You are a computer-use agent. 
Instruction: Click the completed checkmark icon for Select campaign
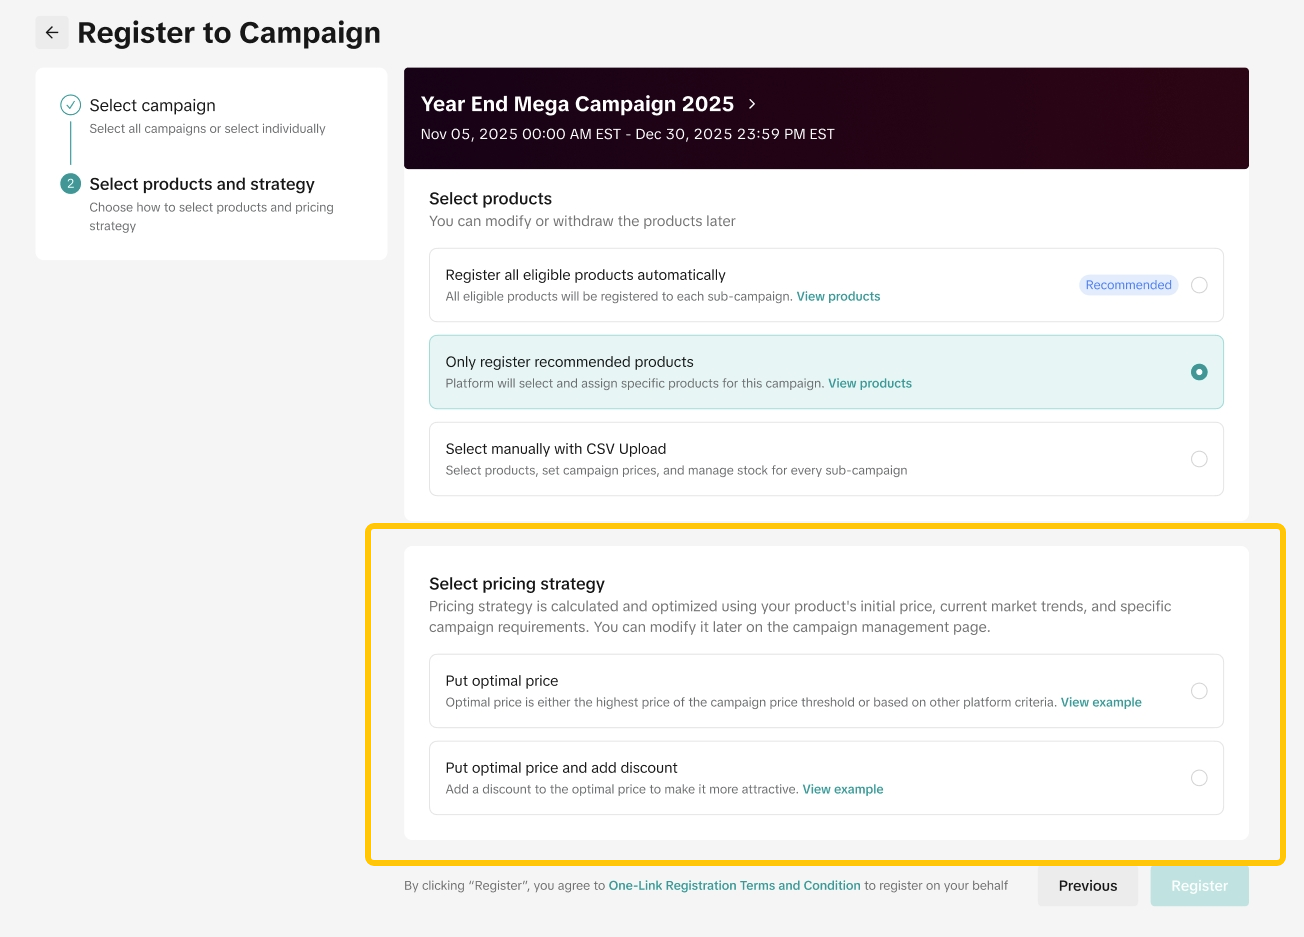[x=70, y=105]
